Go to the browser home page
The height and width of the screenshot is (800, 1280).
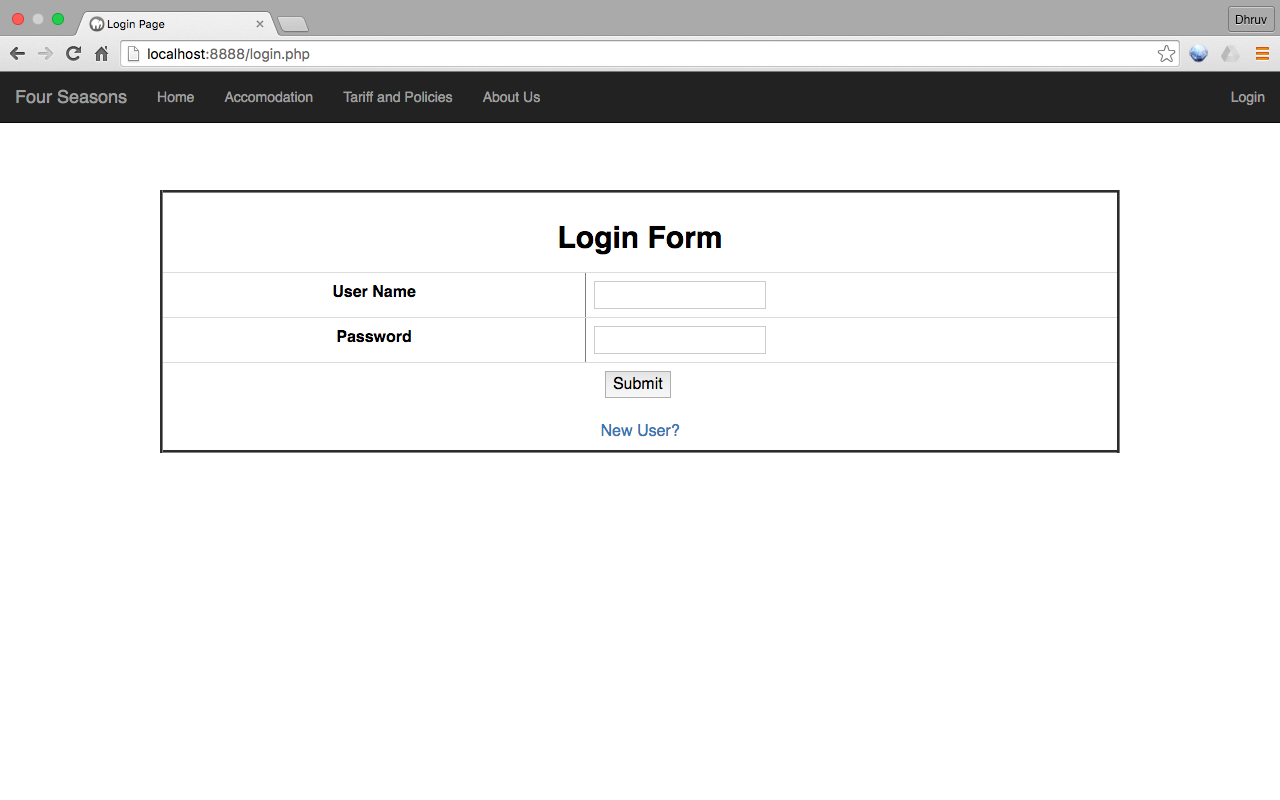[x=101, y=54]
